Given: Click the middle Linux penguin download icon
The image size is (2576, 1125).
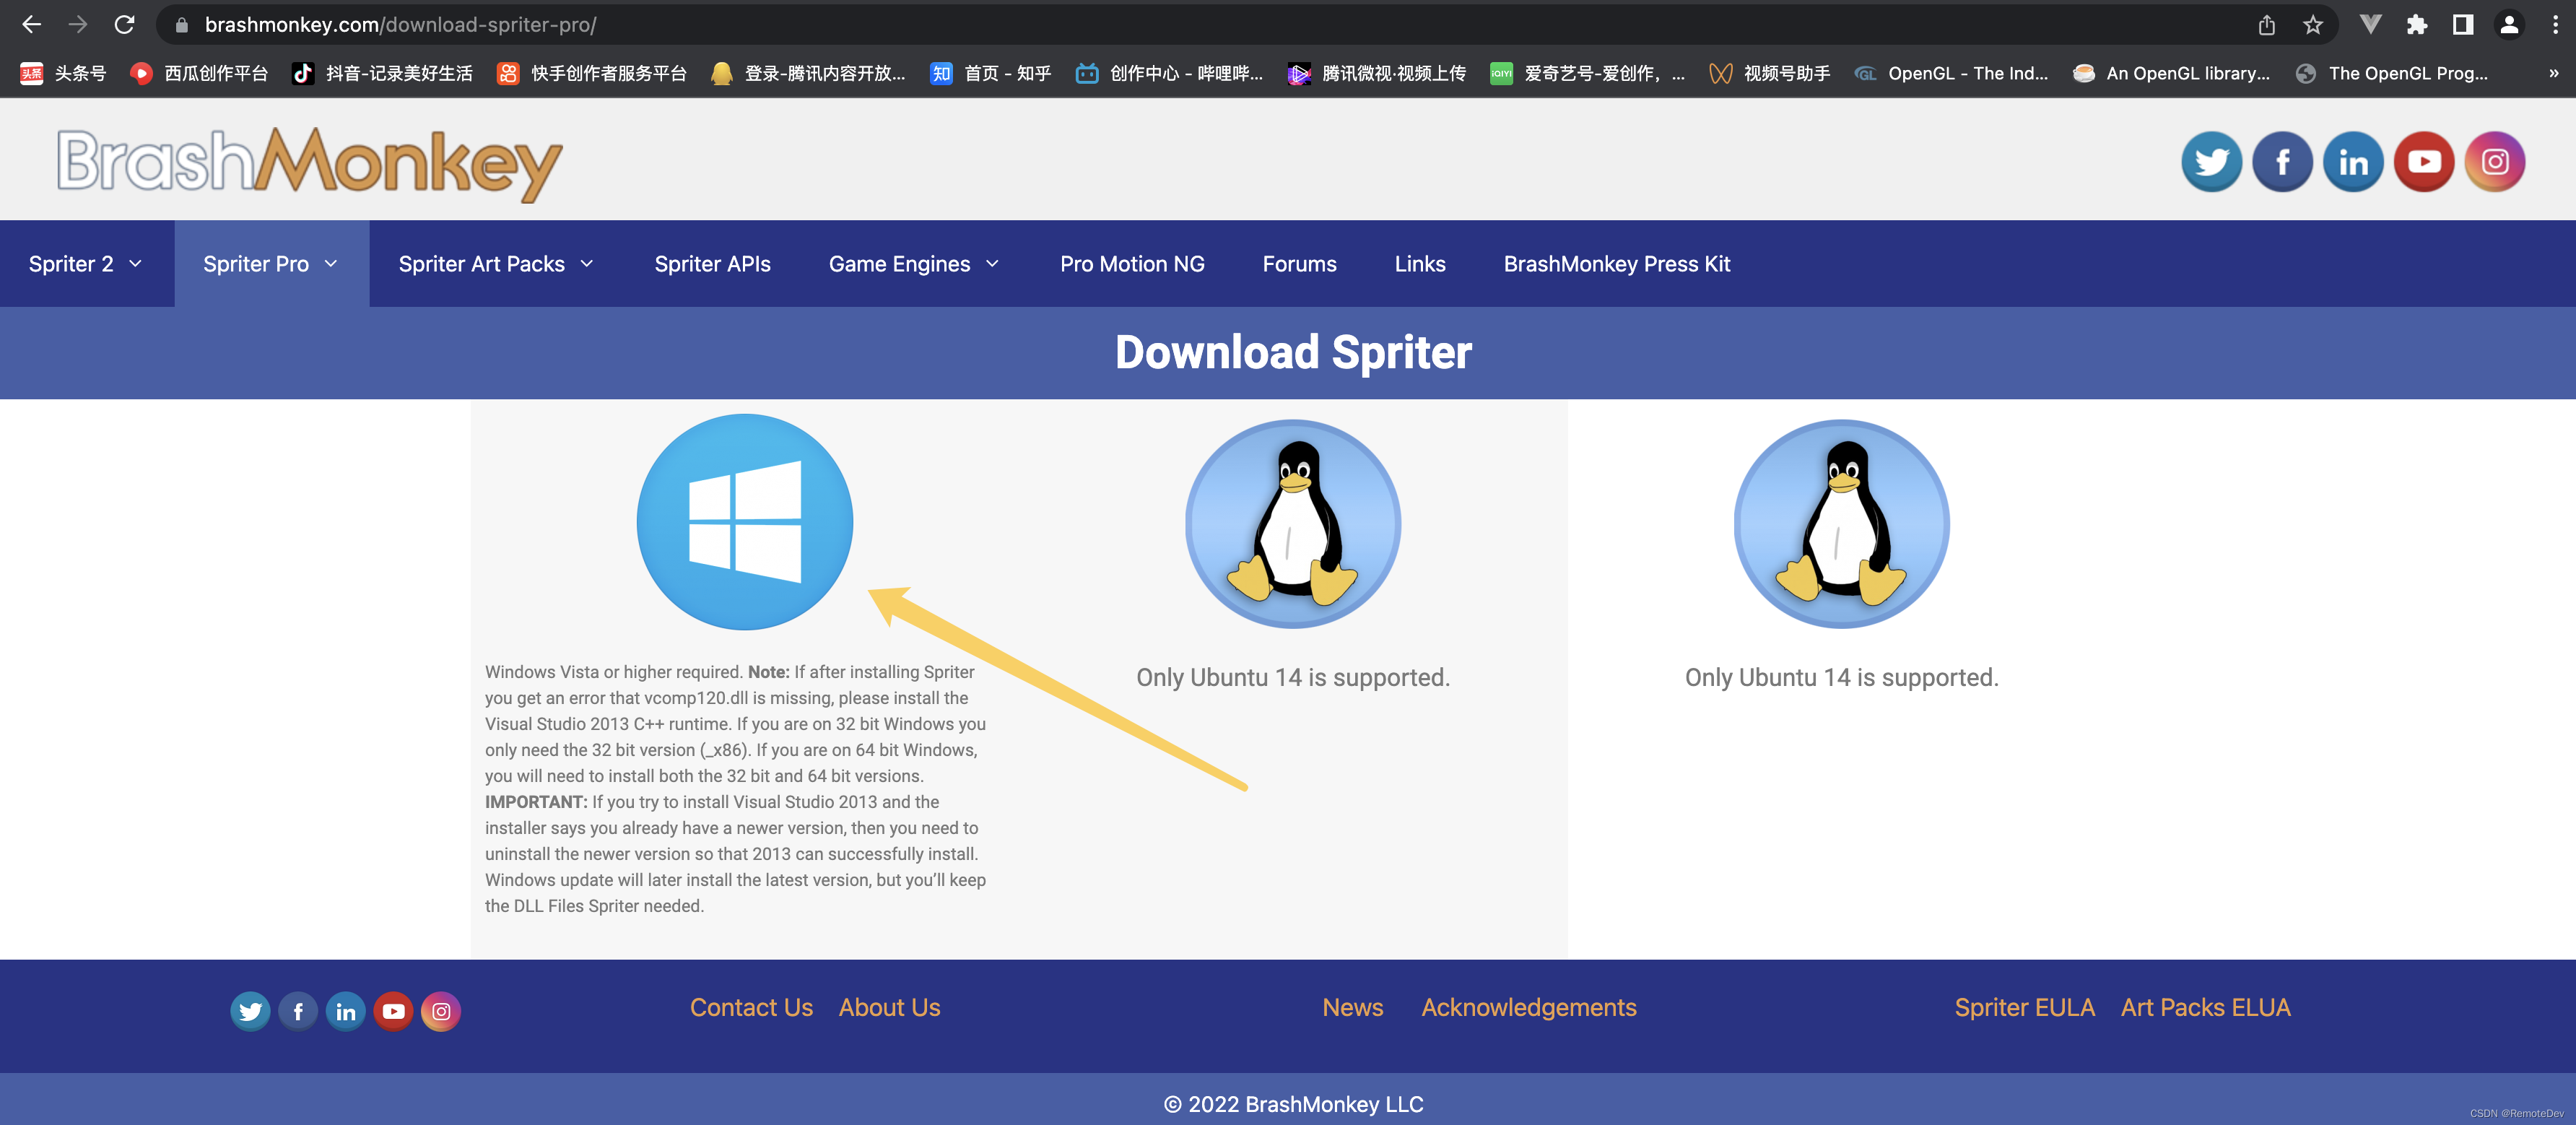Looking at the screenshot, I should (x=1293, y=524).
